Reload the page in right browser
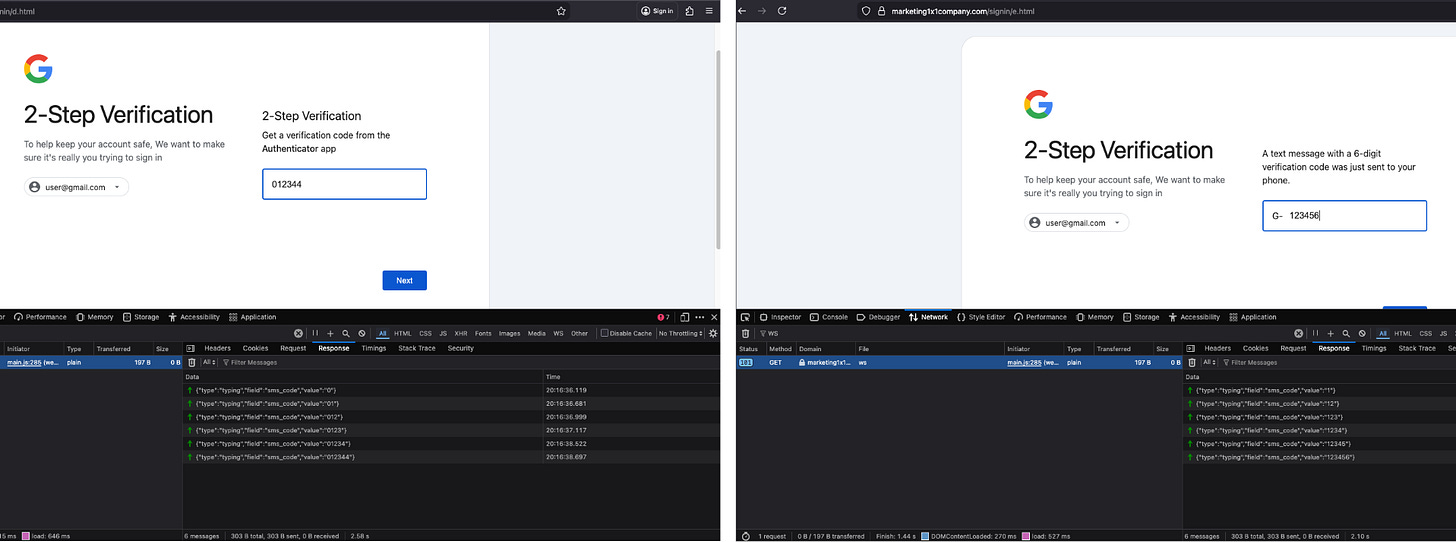Screen dimensions: 1456x542 (x=782, y=11)
